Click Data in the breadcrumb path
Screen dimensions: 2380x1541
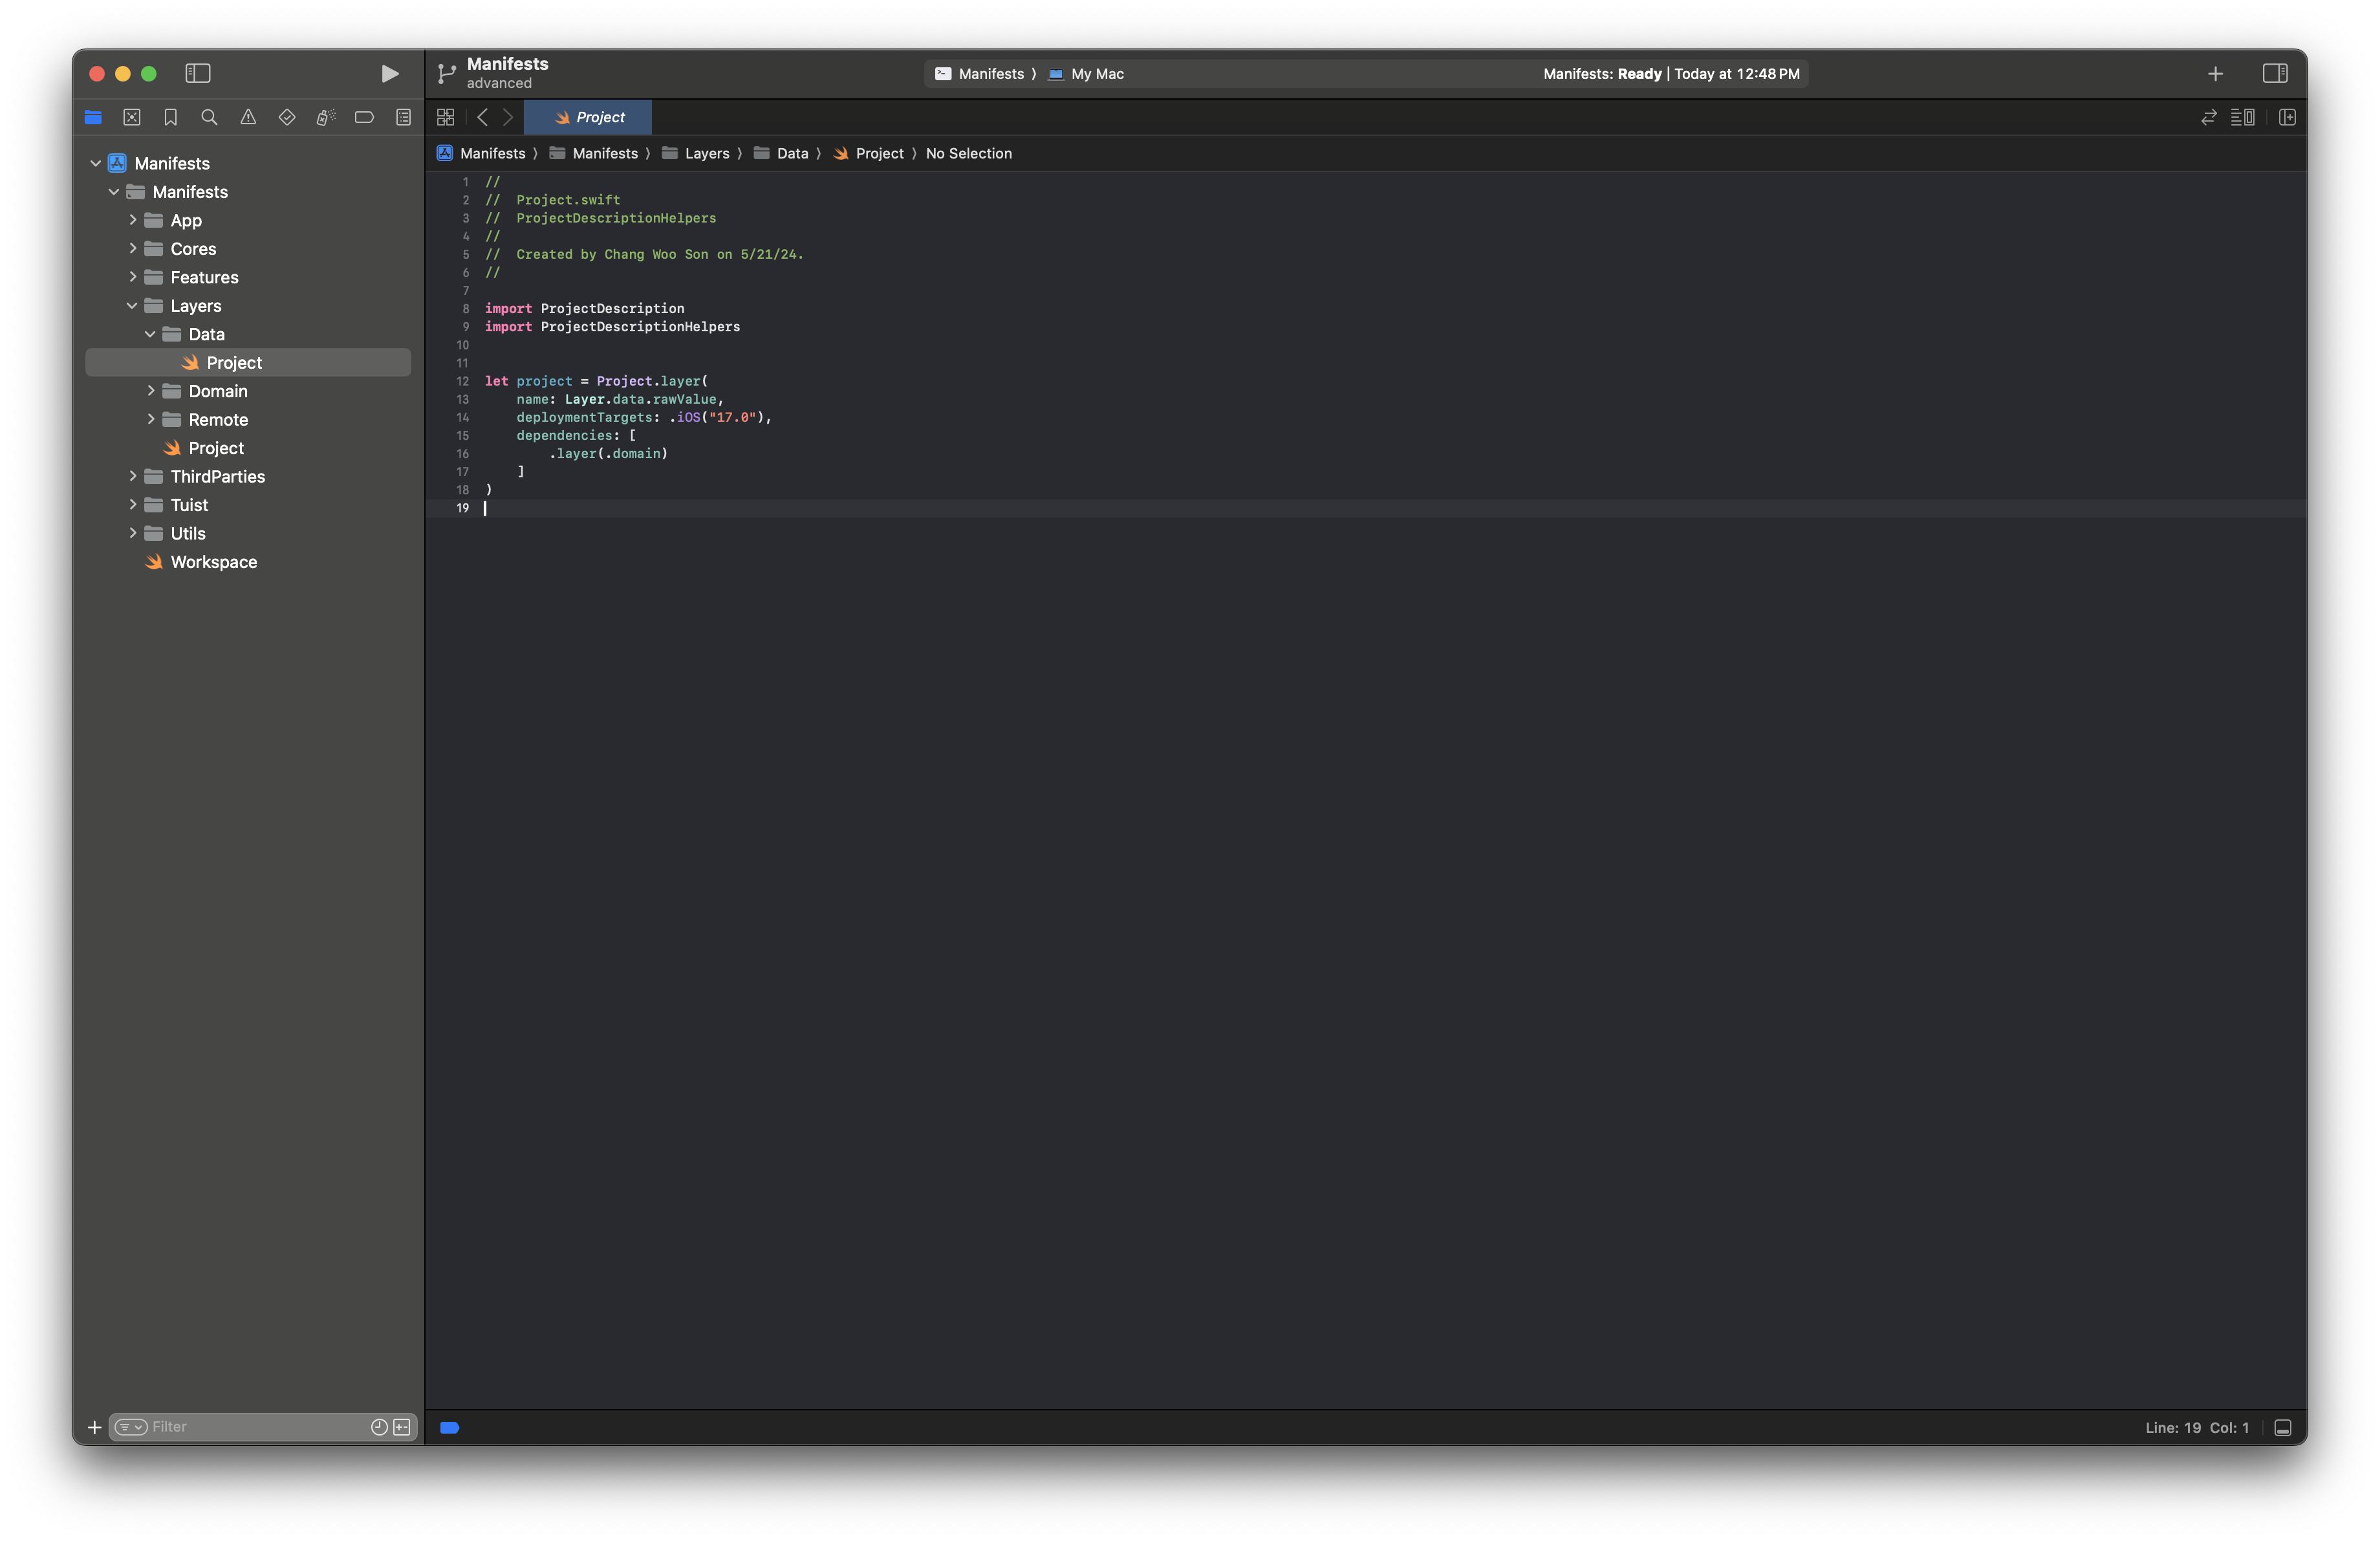pyautogui.click(x=781, y=153)
